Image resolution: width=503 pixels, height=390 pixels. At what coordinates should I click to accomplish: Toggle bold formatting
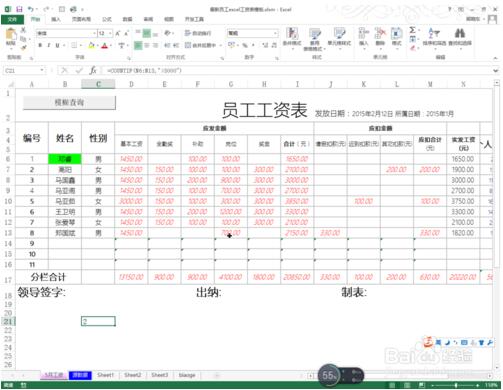40,45
